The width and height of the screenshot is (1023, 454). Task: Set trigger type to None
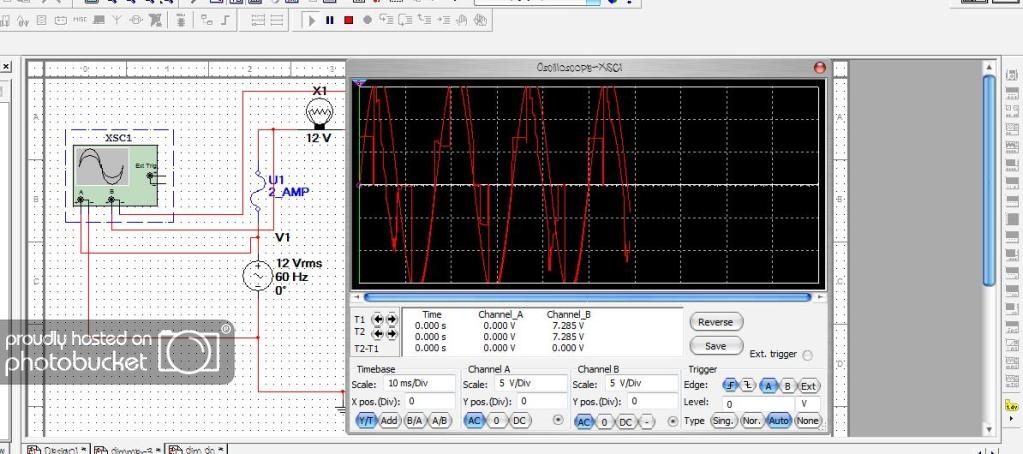(x=807, y=421)
